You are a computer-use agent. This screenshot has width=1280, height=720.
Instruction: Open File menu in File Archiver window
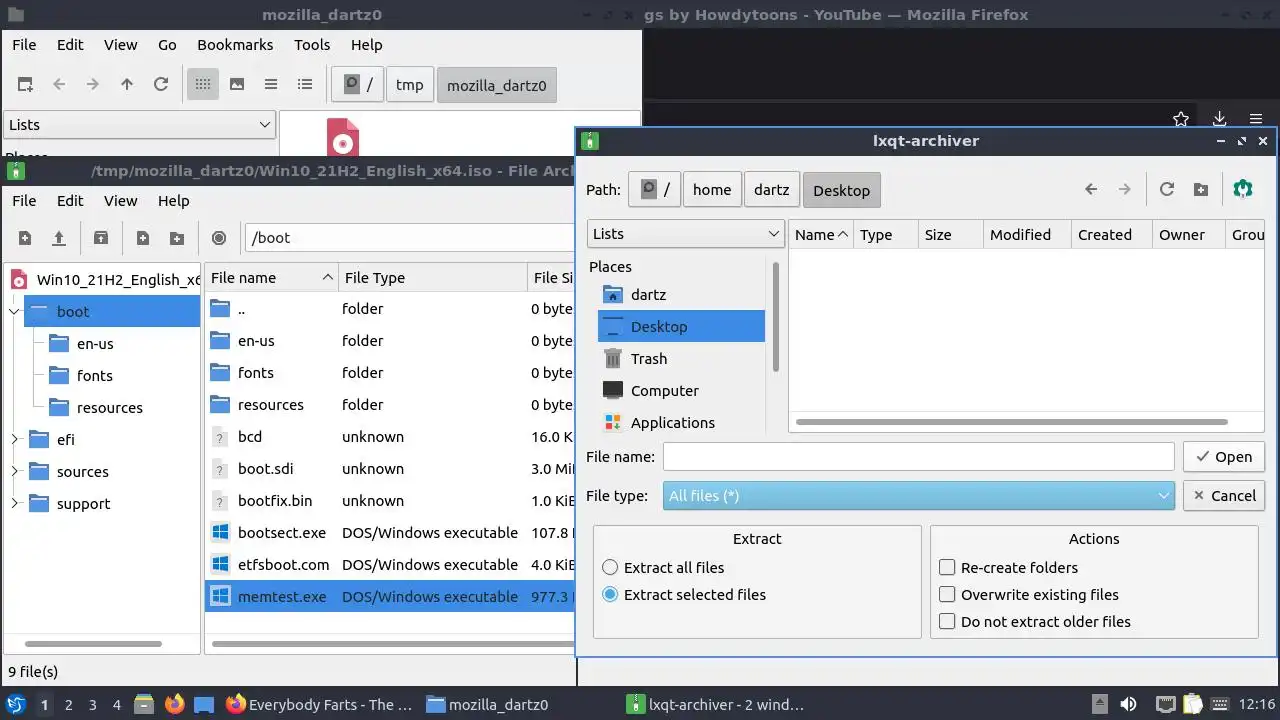[24, 201]
